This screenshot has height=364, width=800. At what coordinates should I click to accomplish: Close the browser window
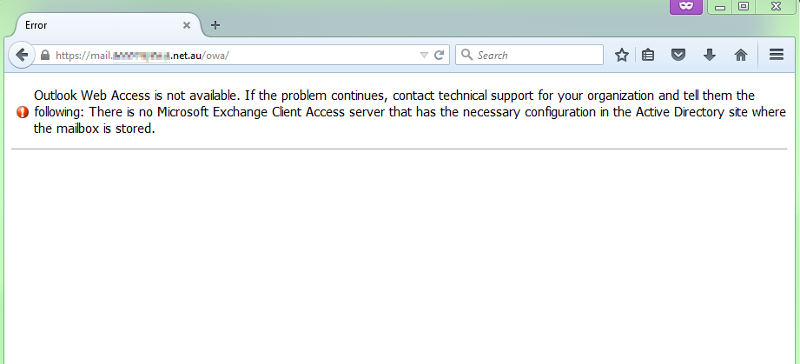tap(776, 7)
